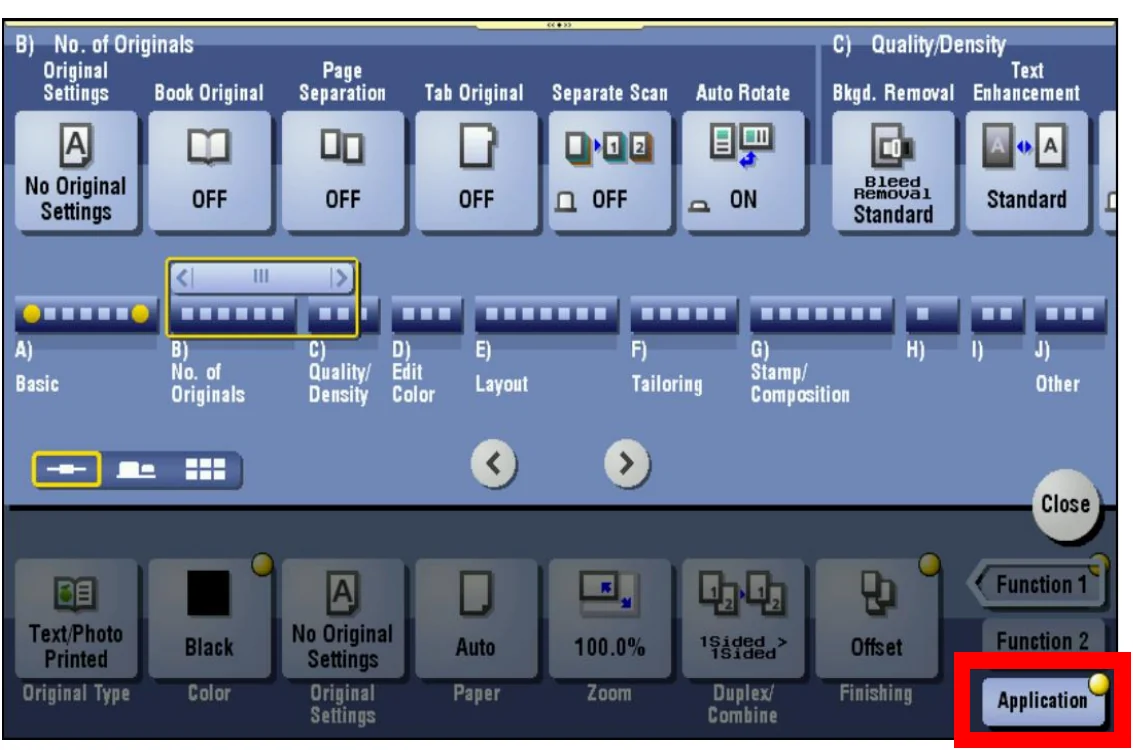
Task: Go to next page with right chevron
Action: click(x=626, y=463)
